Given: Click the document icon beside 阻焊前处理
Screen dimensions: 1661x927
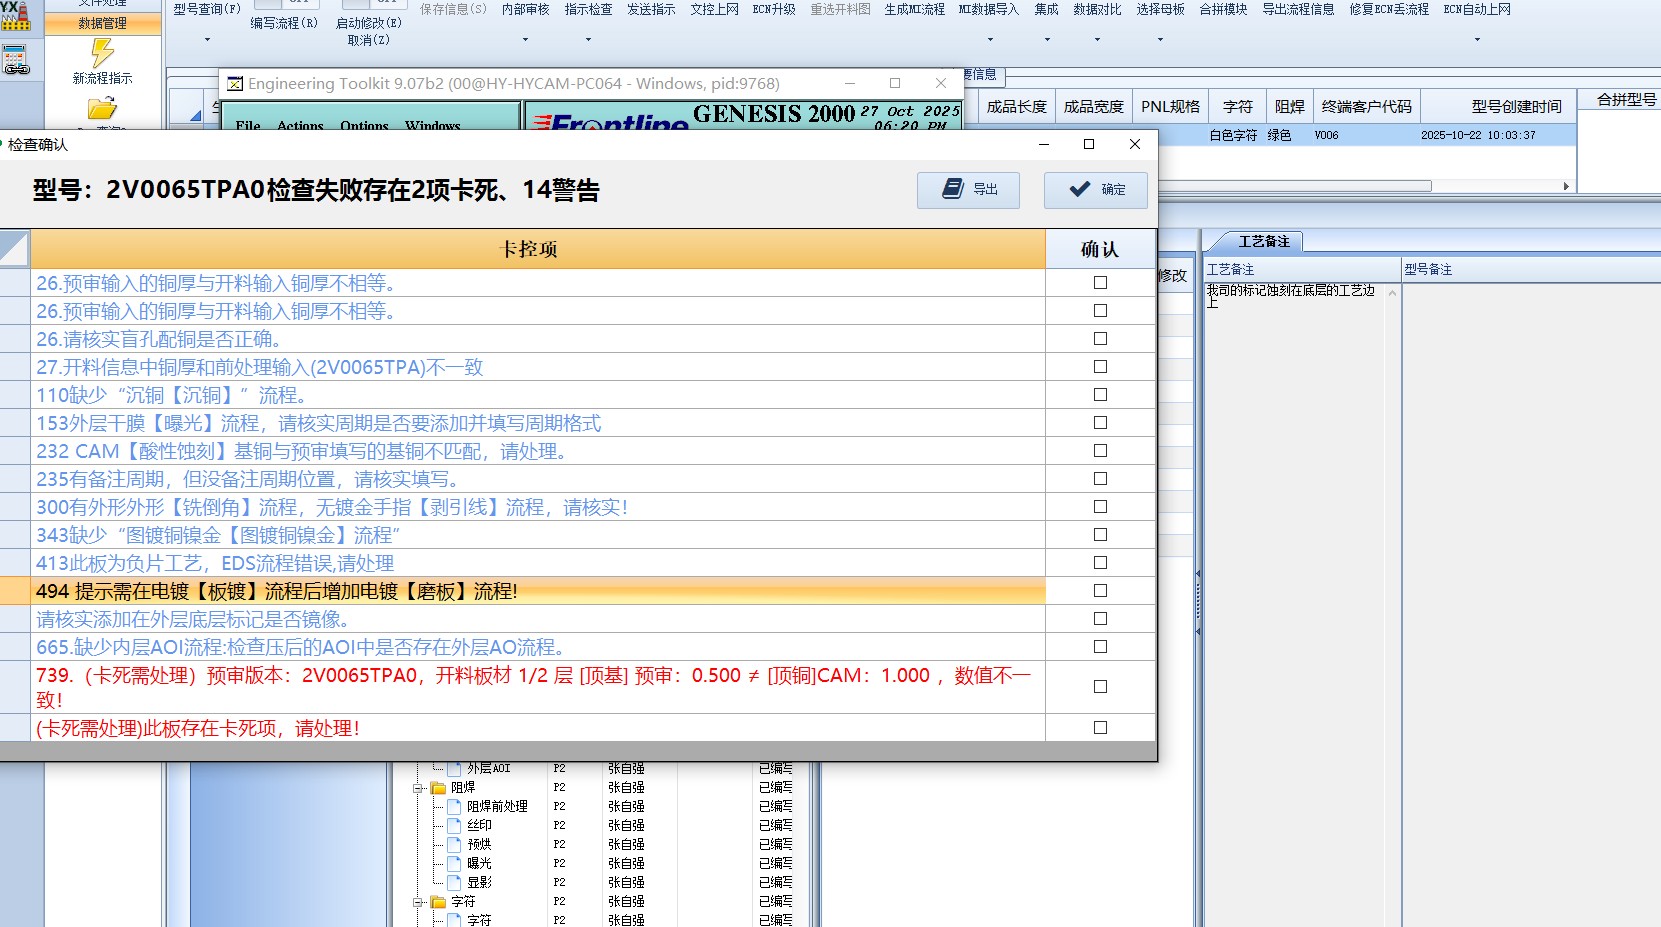Looking at the screenshot, I should tap(454, 806).
